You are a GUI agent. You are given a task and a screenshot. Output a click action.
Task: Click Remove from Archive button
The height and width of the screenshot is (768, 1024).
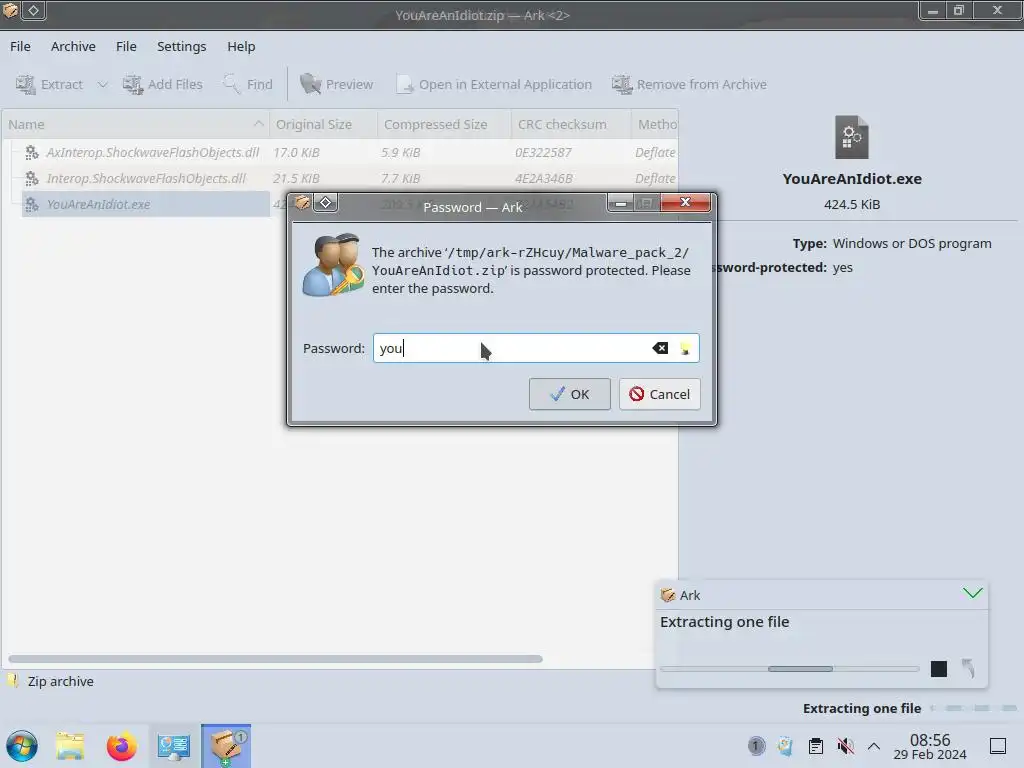(689, 84)
